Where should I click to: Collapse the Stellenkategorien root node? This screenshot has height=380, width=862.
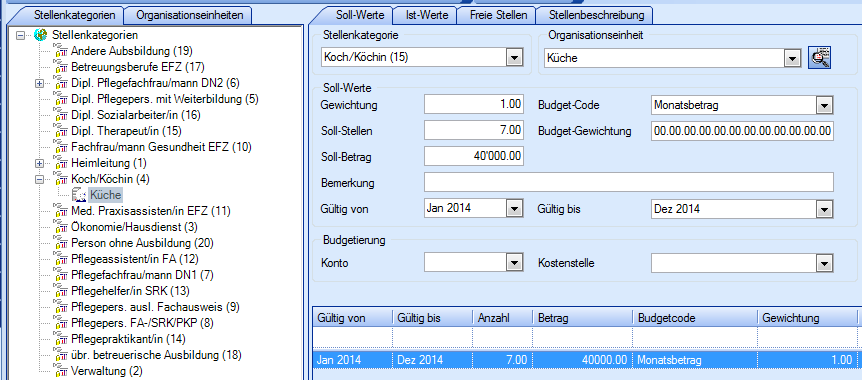(x=21, y=35)
